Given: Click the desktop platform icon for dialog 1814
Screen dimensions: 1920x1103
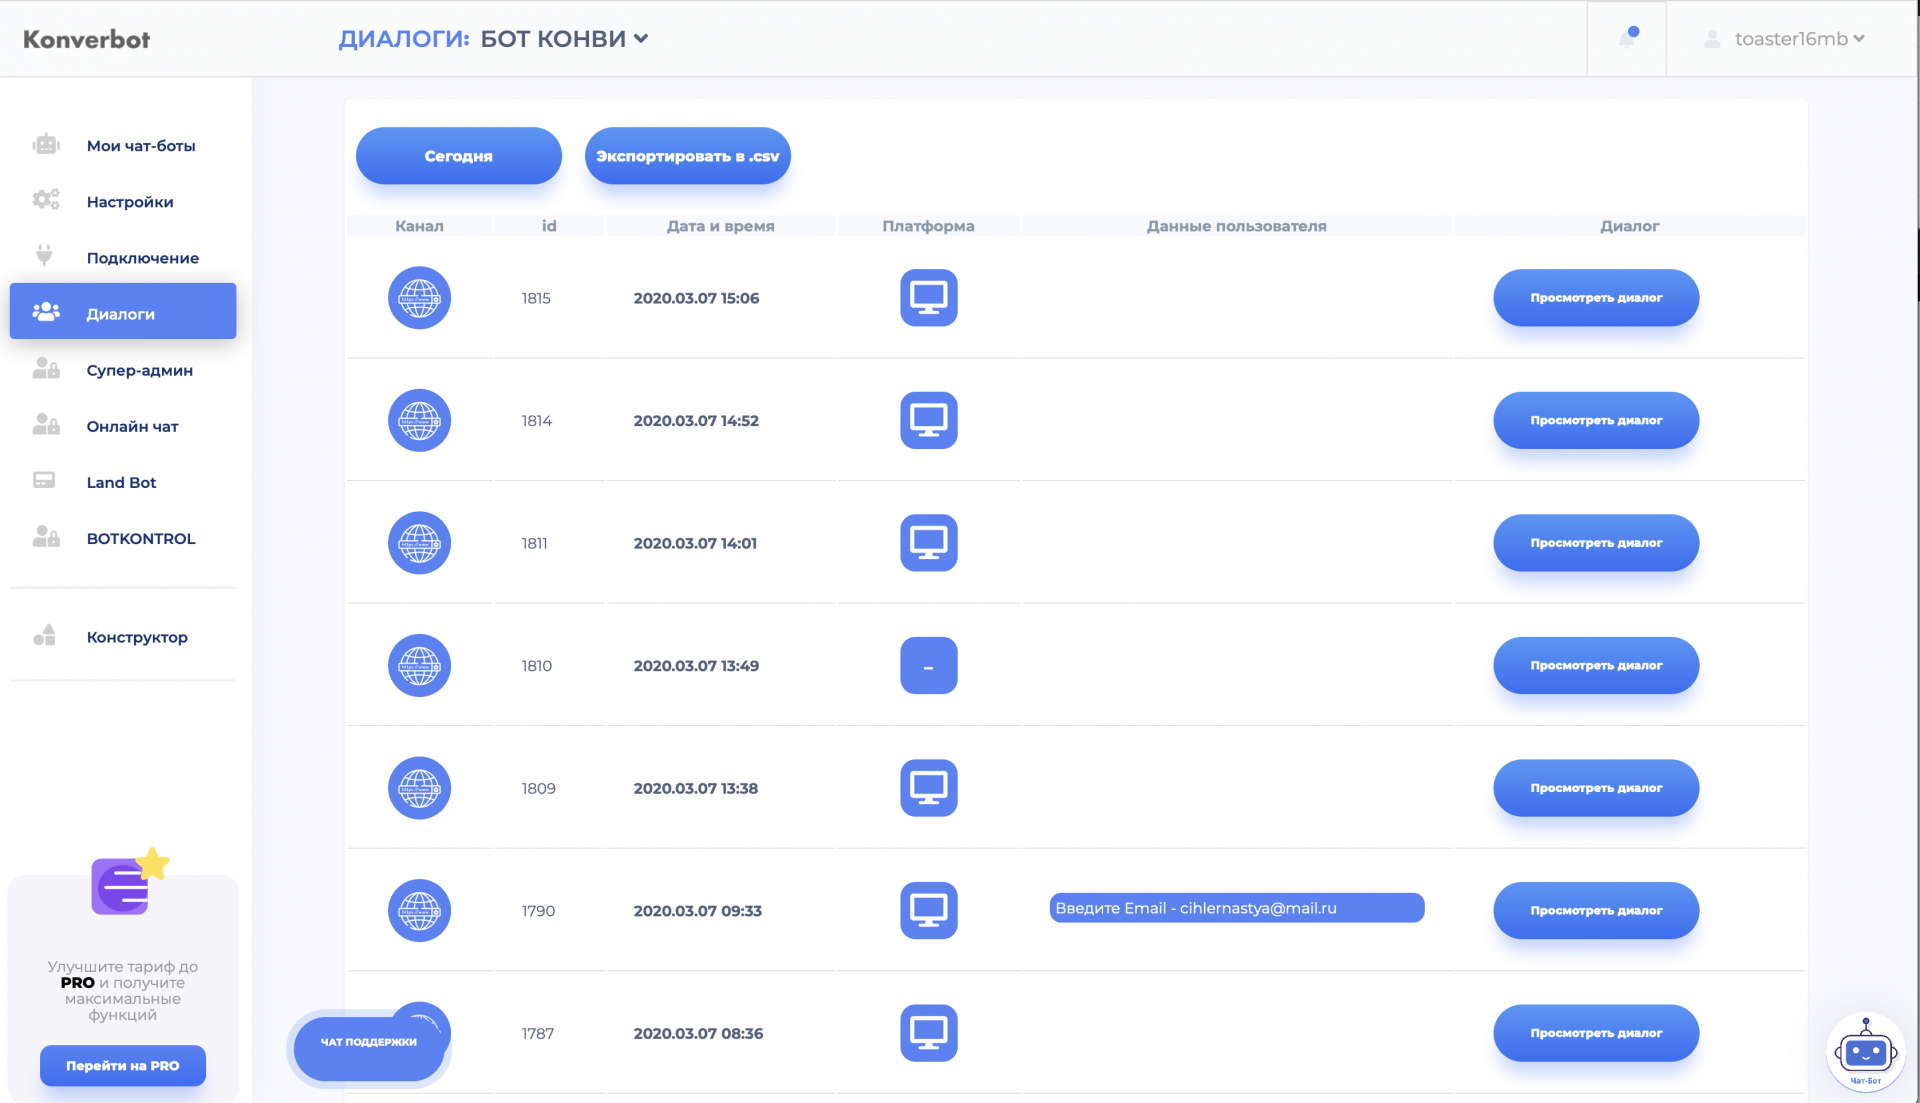Looking at the screenshot, I should 928,421.
